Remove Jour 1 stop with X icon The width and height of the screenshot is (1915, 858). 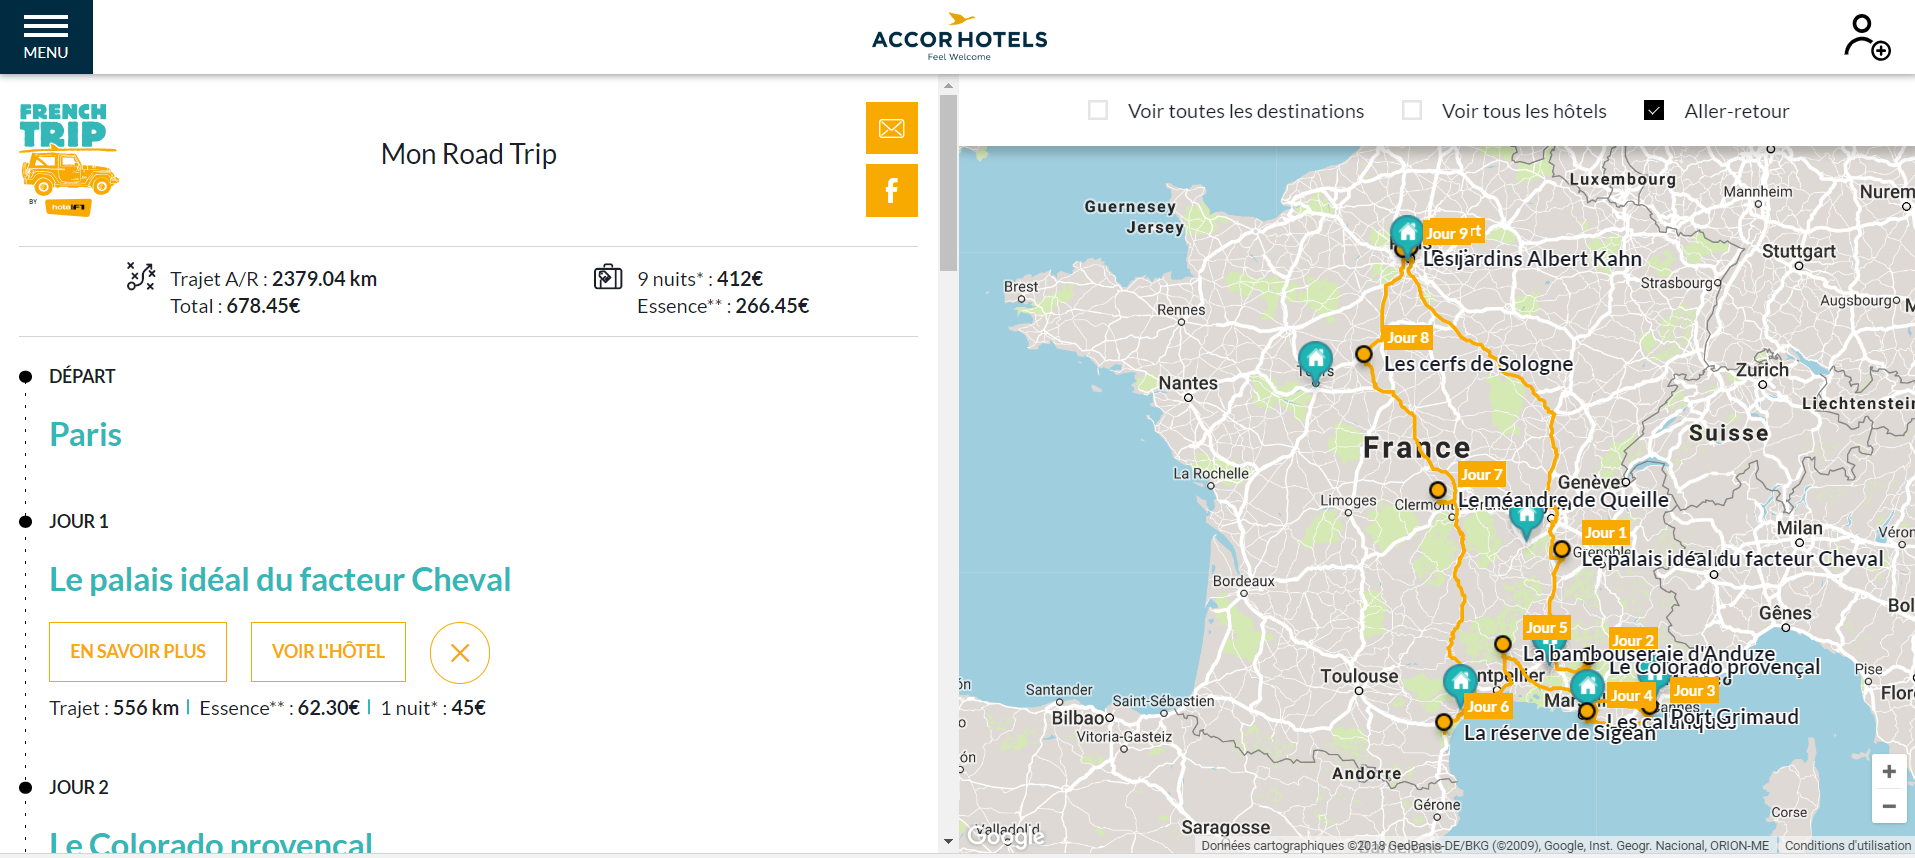[460, 653]
